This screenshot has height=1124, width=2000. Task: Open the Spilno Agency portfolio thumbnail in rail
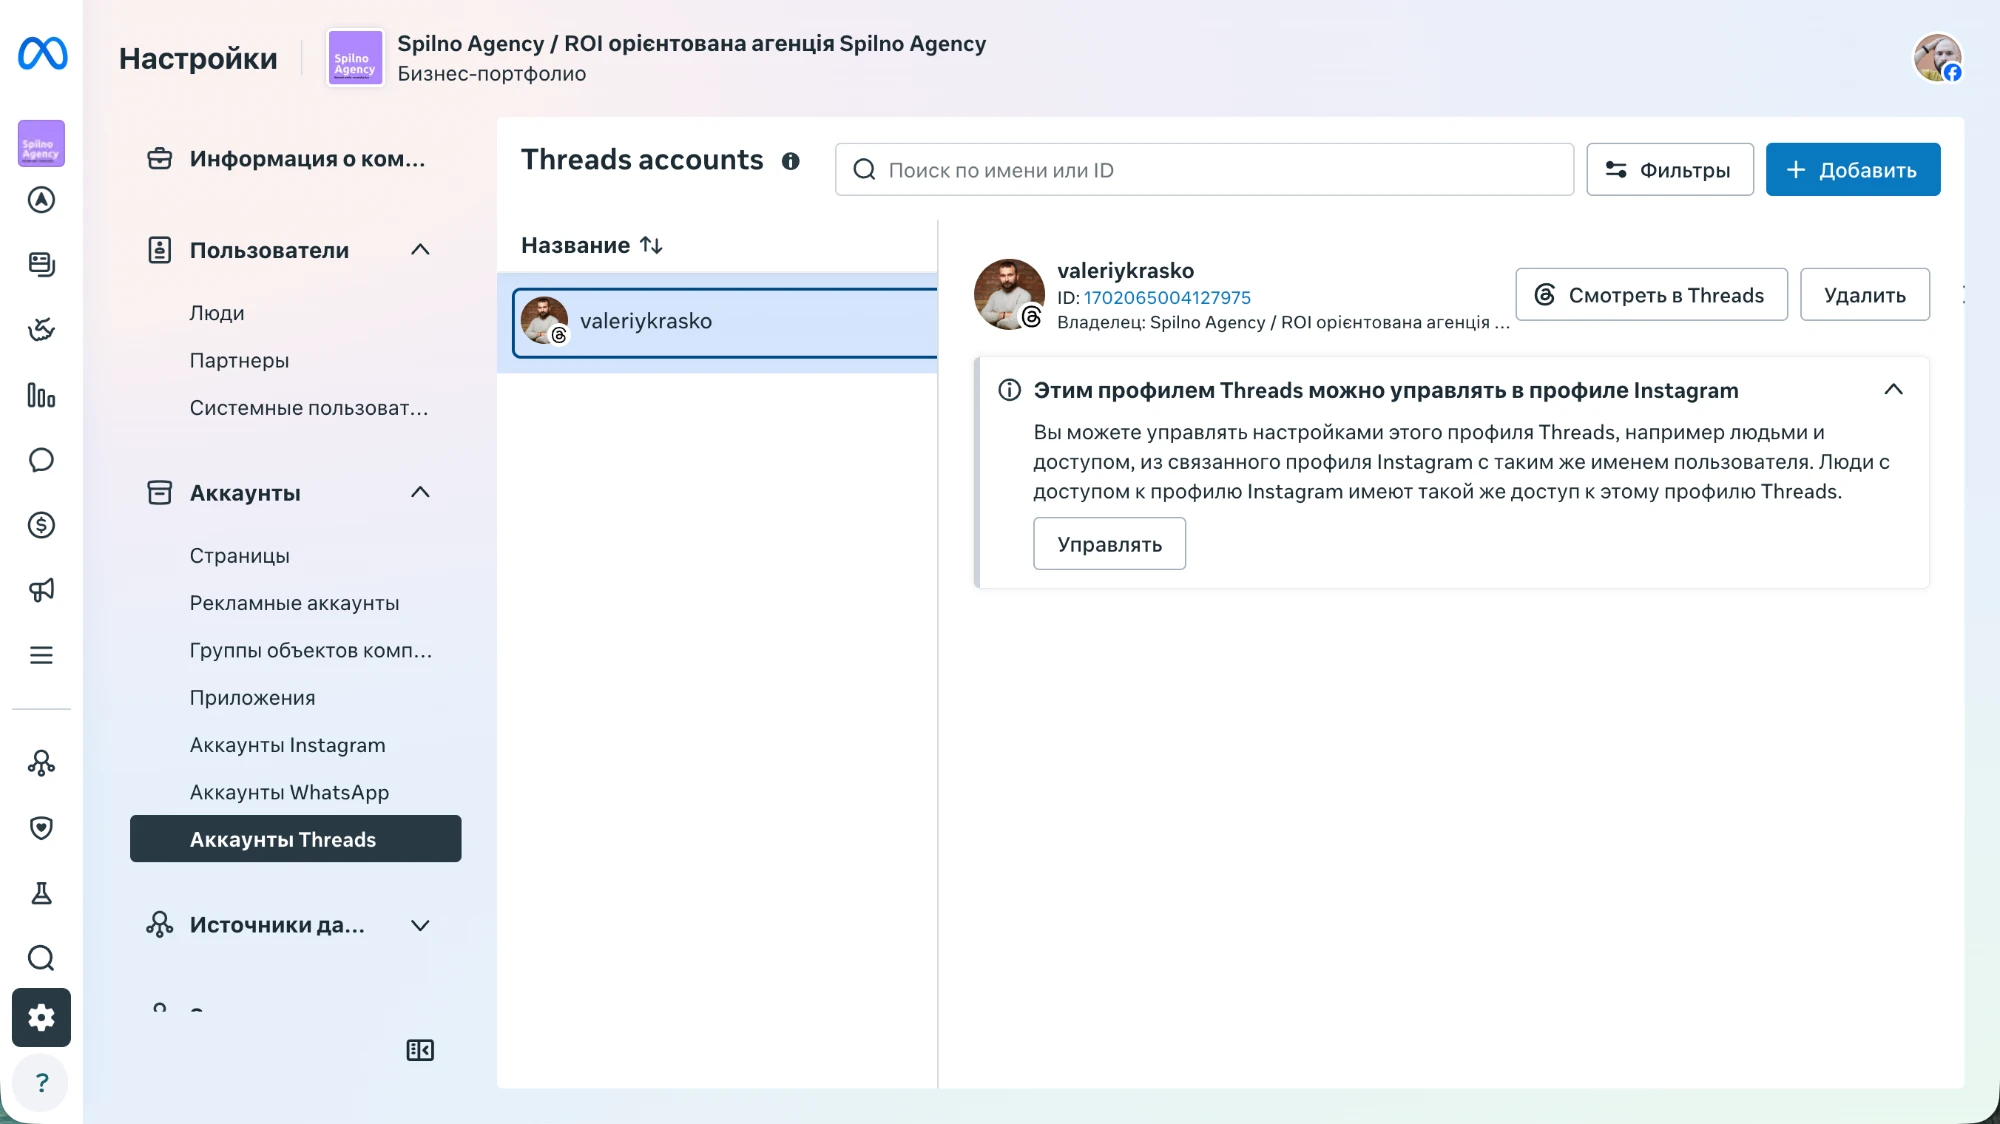(41, 143)
